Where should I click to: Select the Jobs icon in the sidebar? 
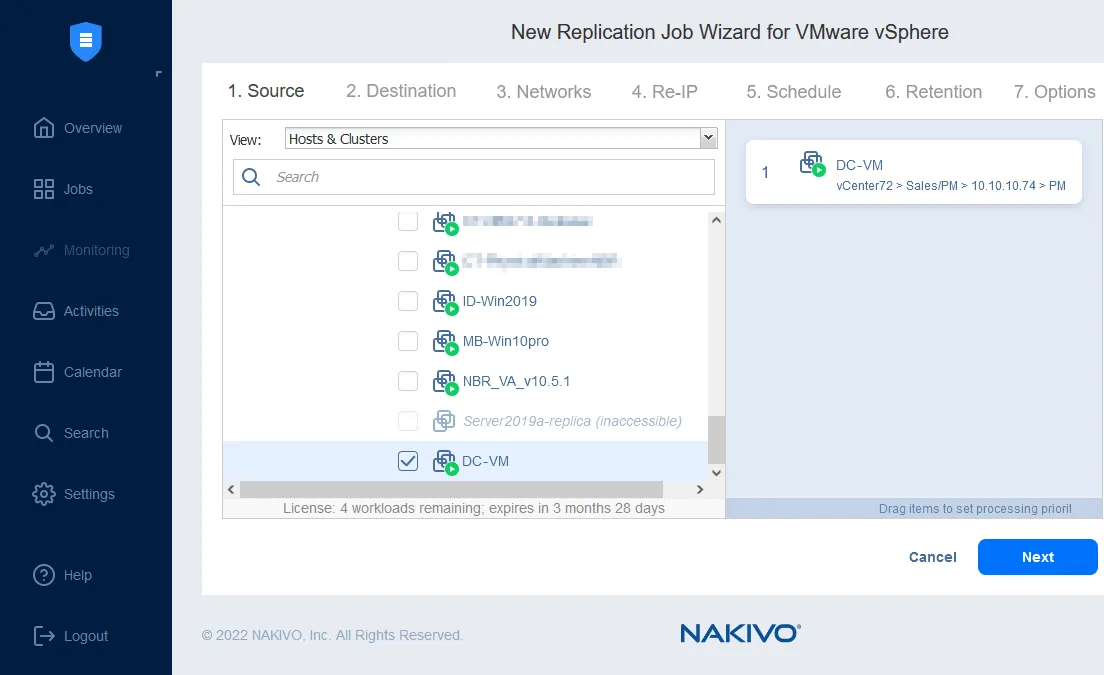(44, 189)
